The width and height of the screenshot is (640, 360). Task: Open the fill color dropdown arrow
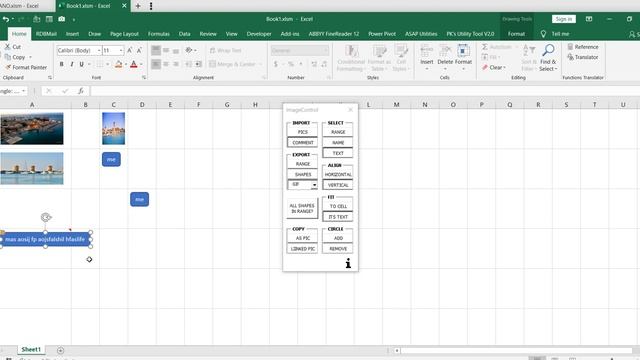(x=126, y=64)
